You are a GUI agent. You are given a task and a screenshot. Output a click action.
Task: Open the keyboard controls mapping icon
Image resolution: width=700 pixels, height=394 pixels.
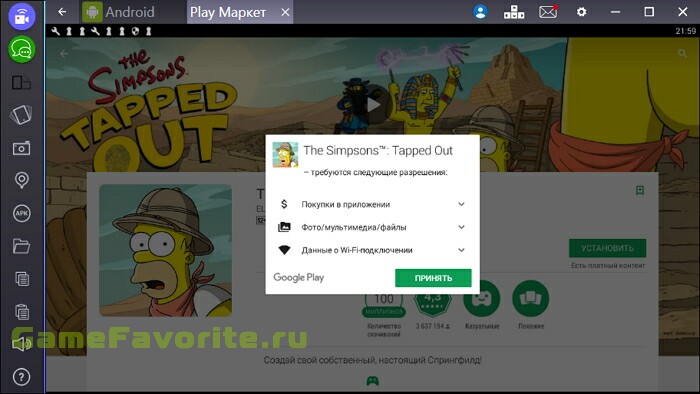[x=514, y=12]
